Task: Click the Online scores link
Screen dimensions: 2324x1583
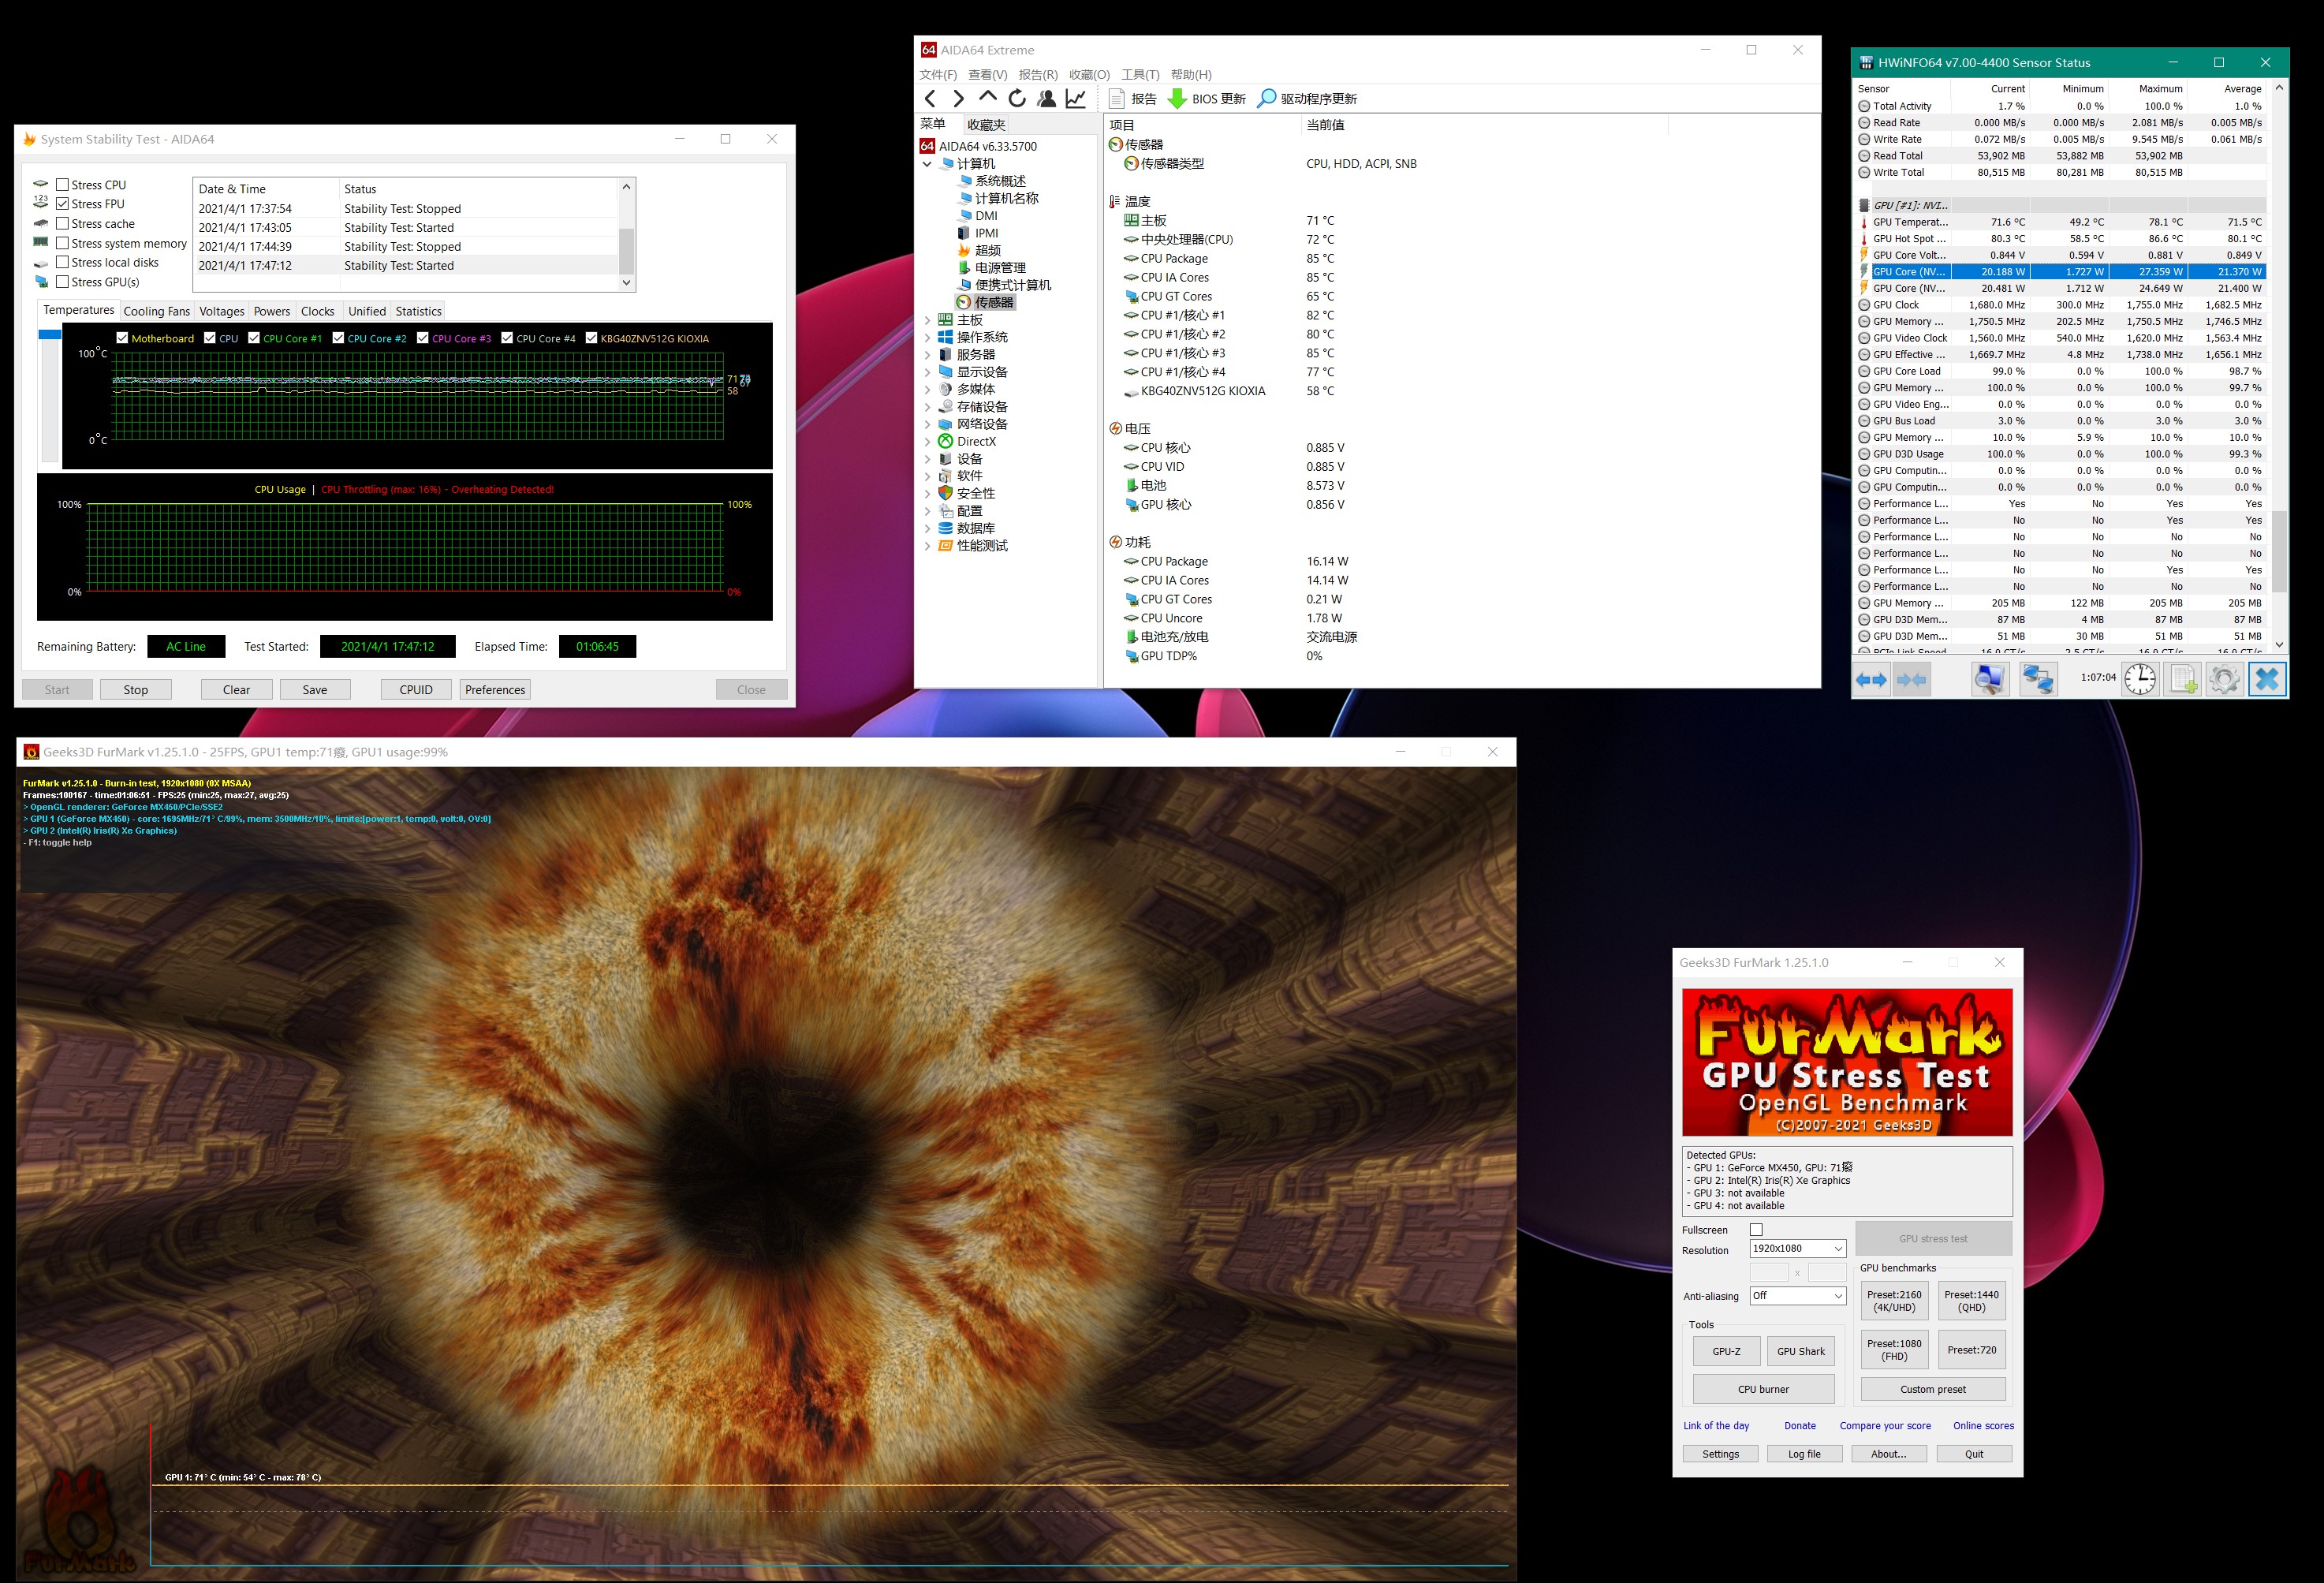Action: (x=1983, y=1426)
